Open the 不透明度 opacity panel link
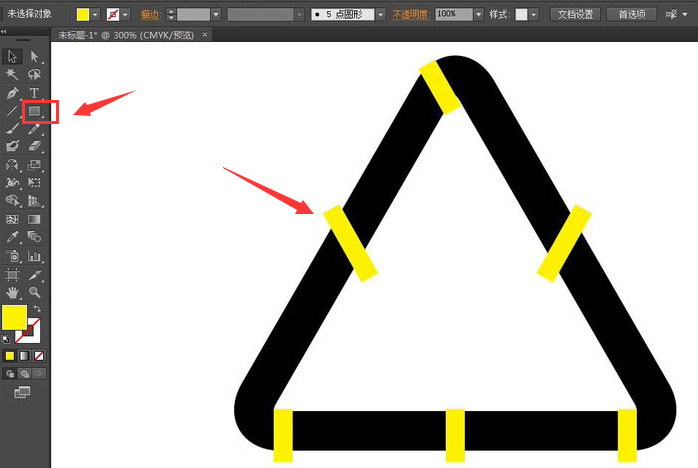 [x=410, y=15]
